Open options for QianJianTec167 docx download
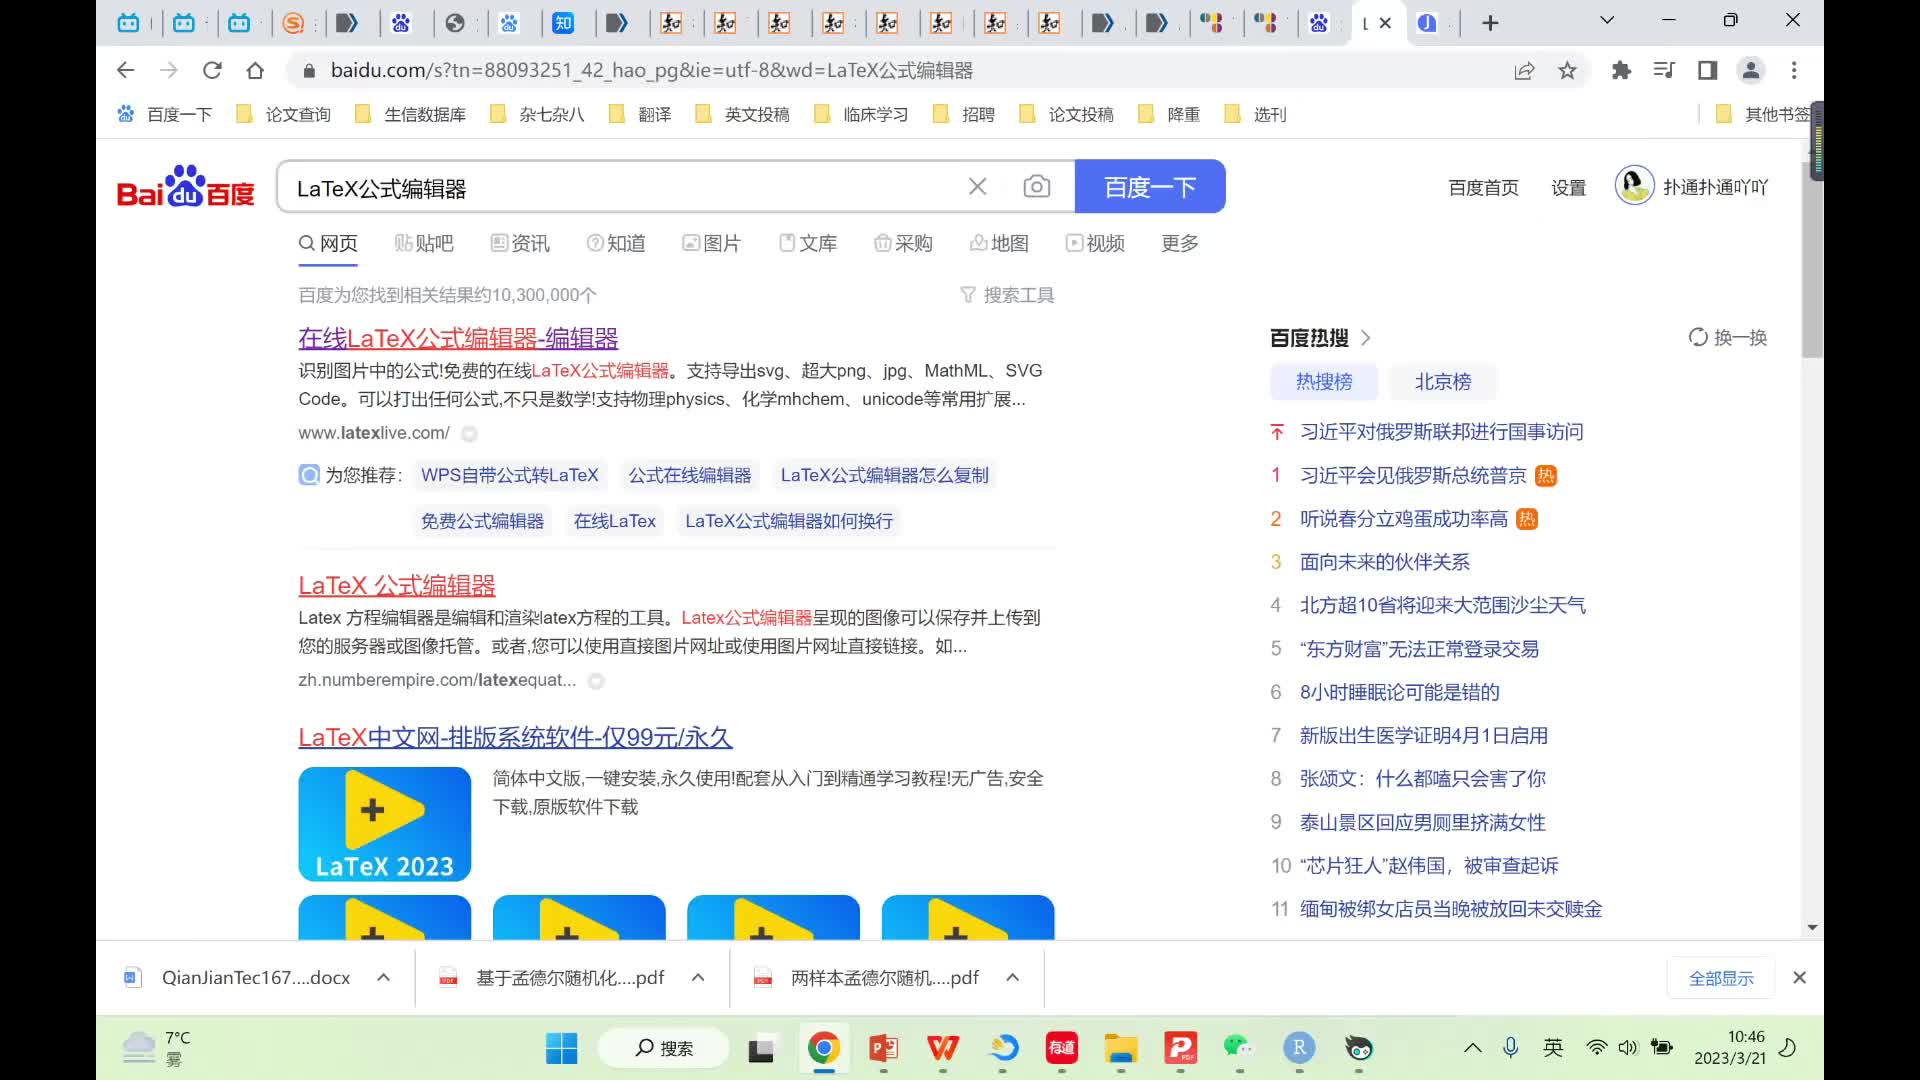1920x1080 pixels. (x=383, y=978)
